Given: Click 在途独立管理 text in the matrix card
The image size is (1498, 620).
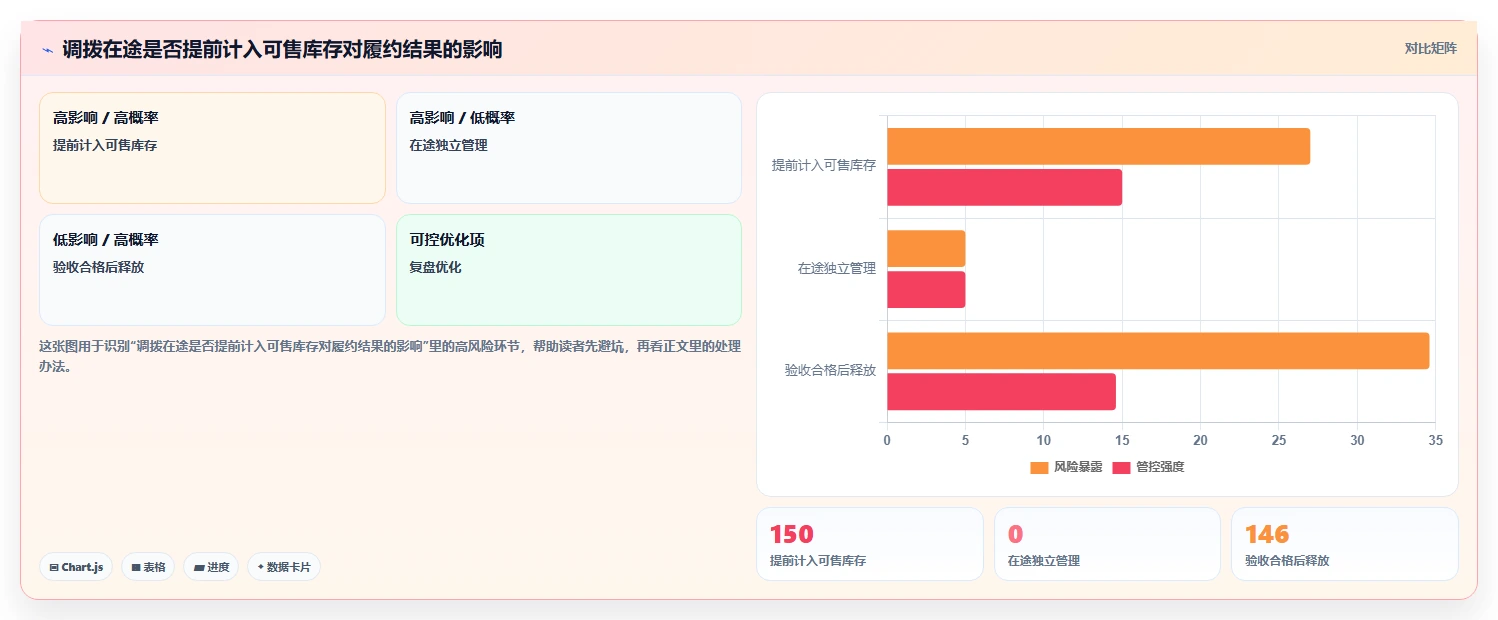Looking at the screenshot, I should 449,145.
